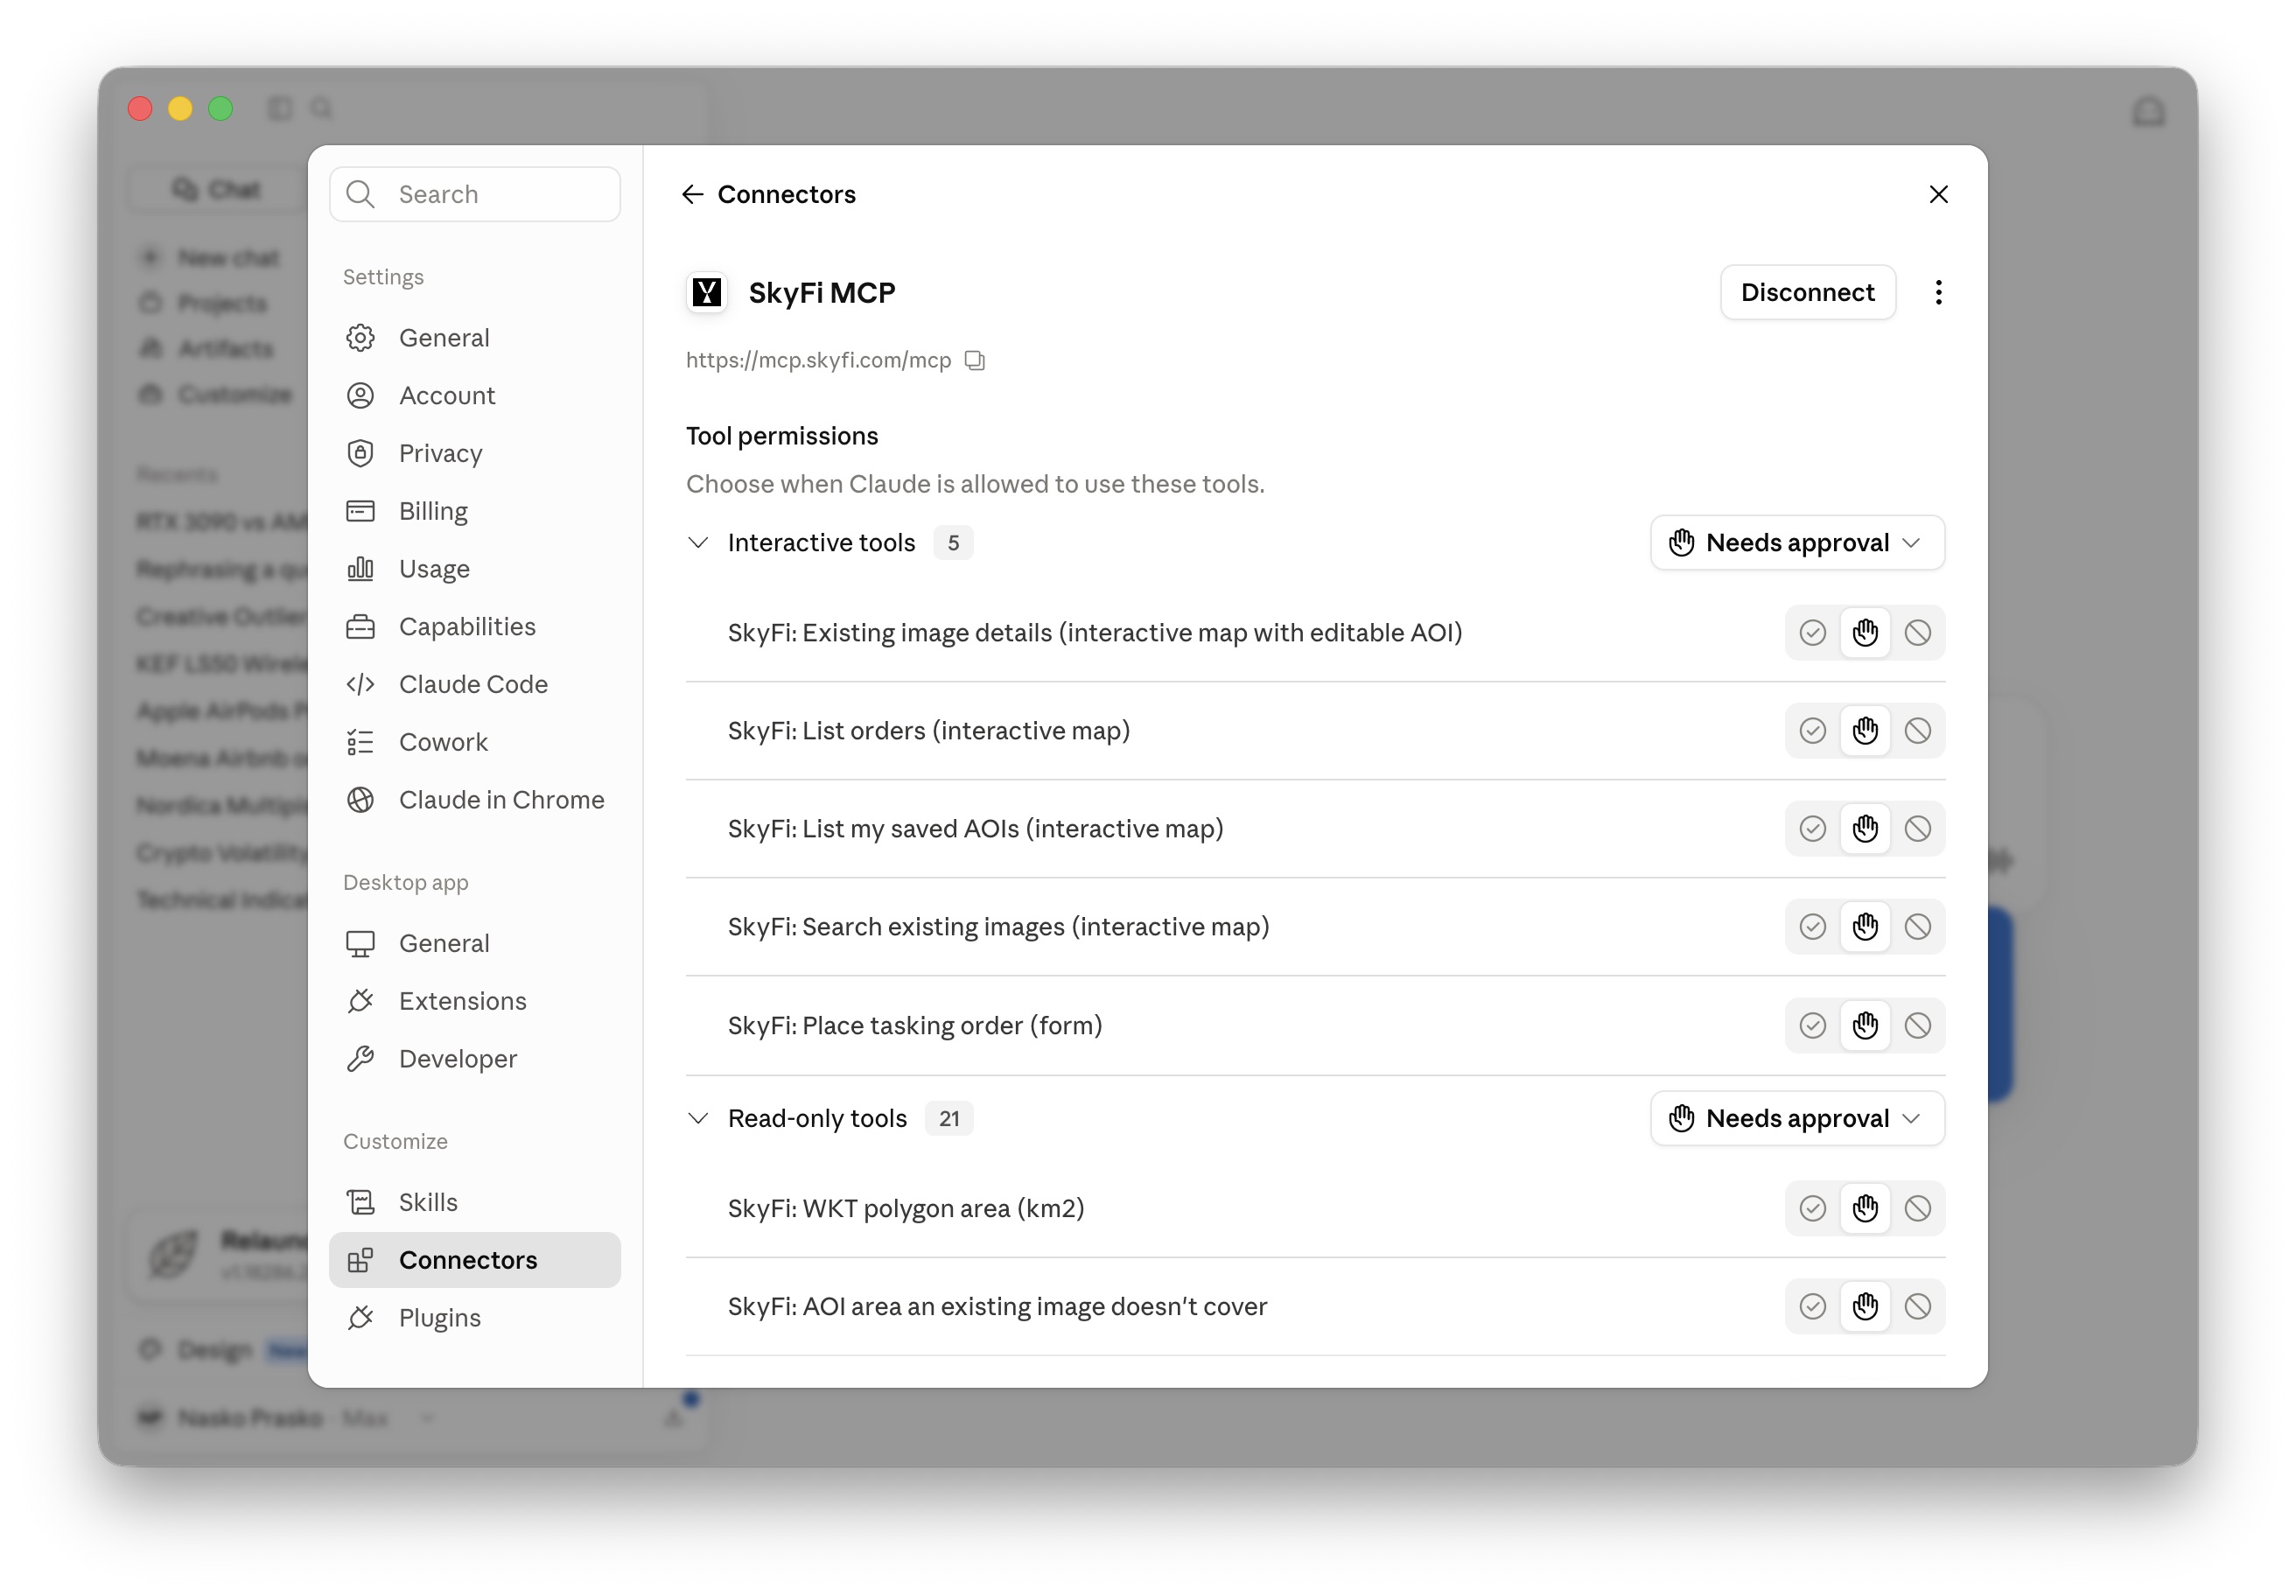This screenshot has width=2296, height=1596.
Task: Collapse the Interactive tools section
Action: pyautogui.click(x=698, y=542)
